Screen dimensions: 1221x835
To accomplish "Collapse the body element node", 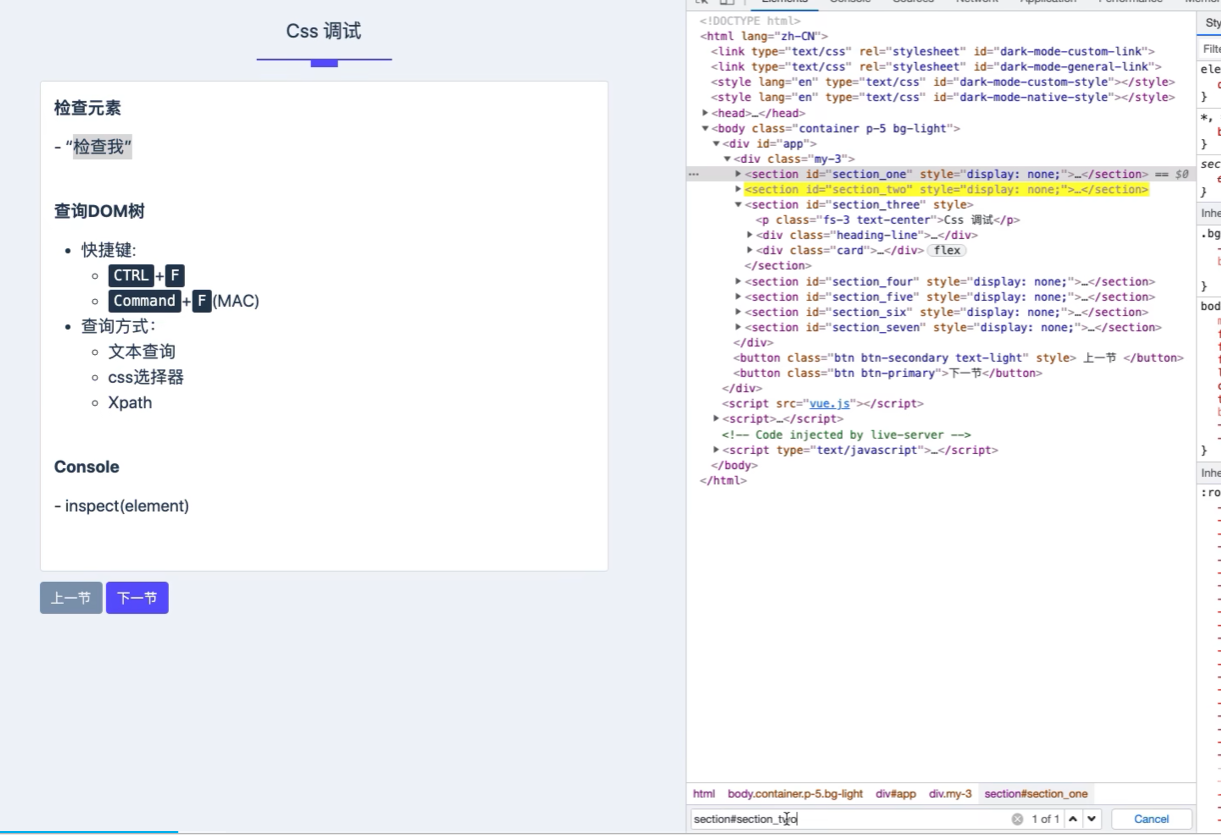I will 705,128.
